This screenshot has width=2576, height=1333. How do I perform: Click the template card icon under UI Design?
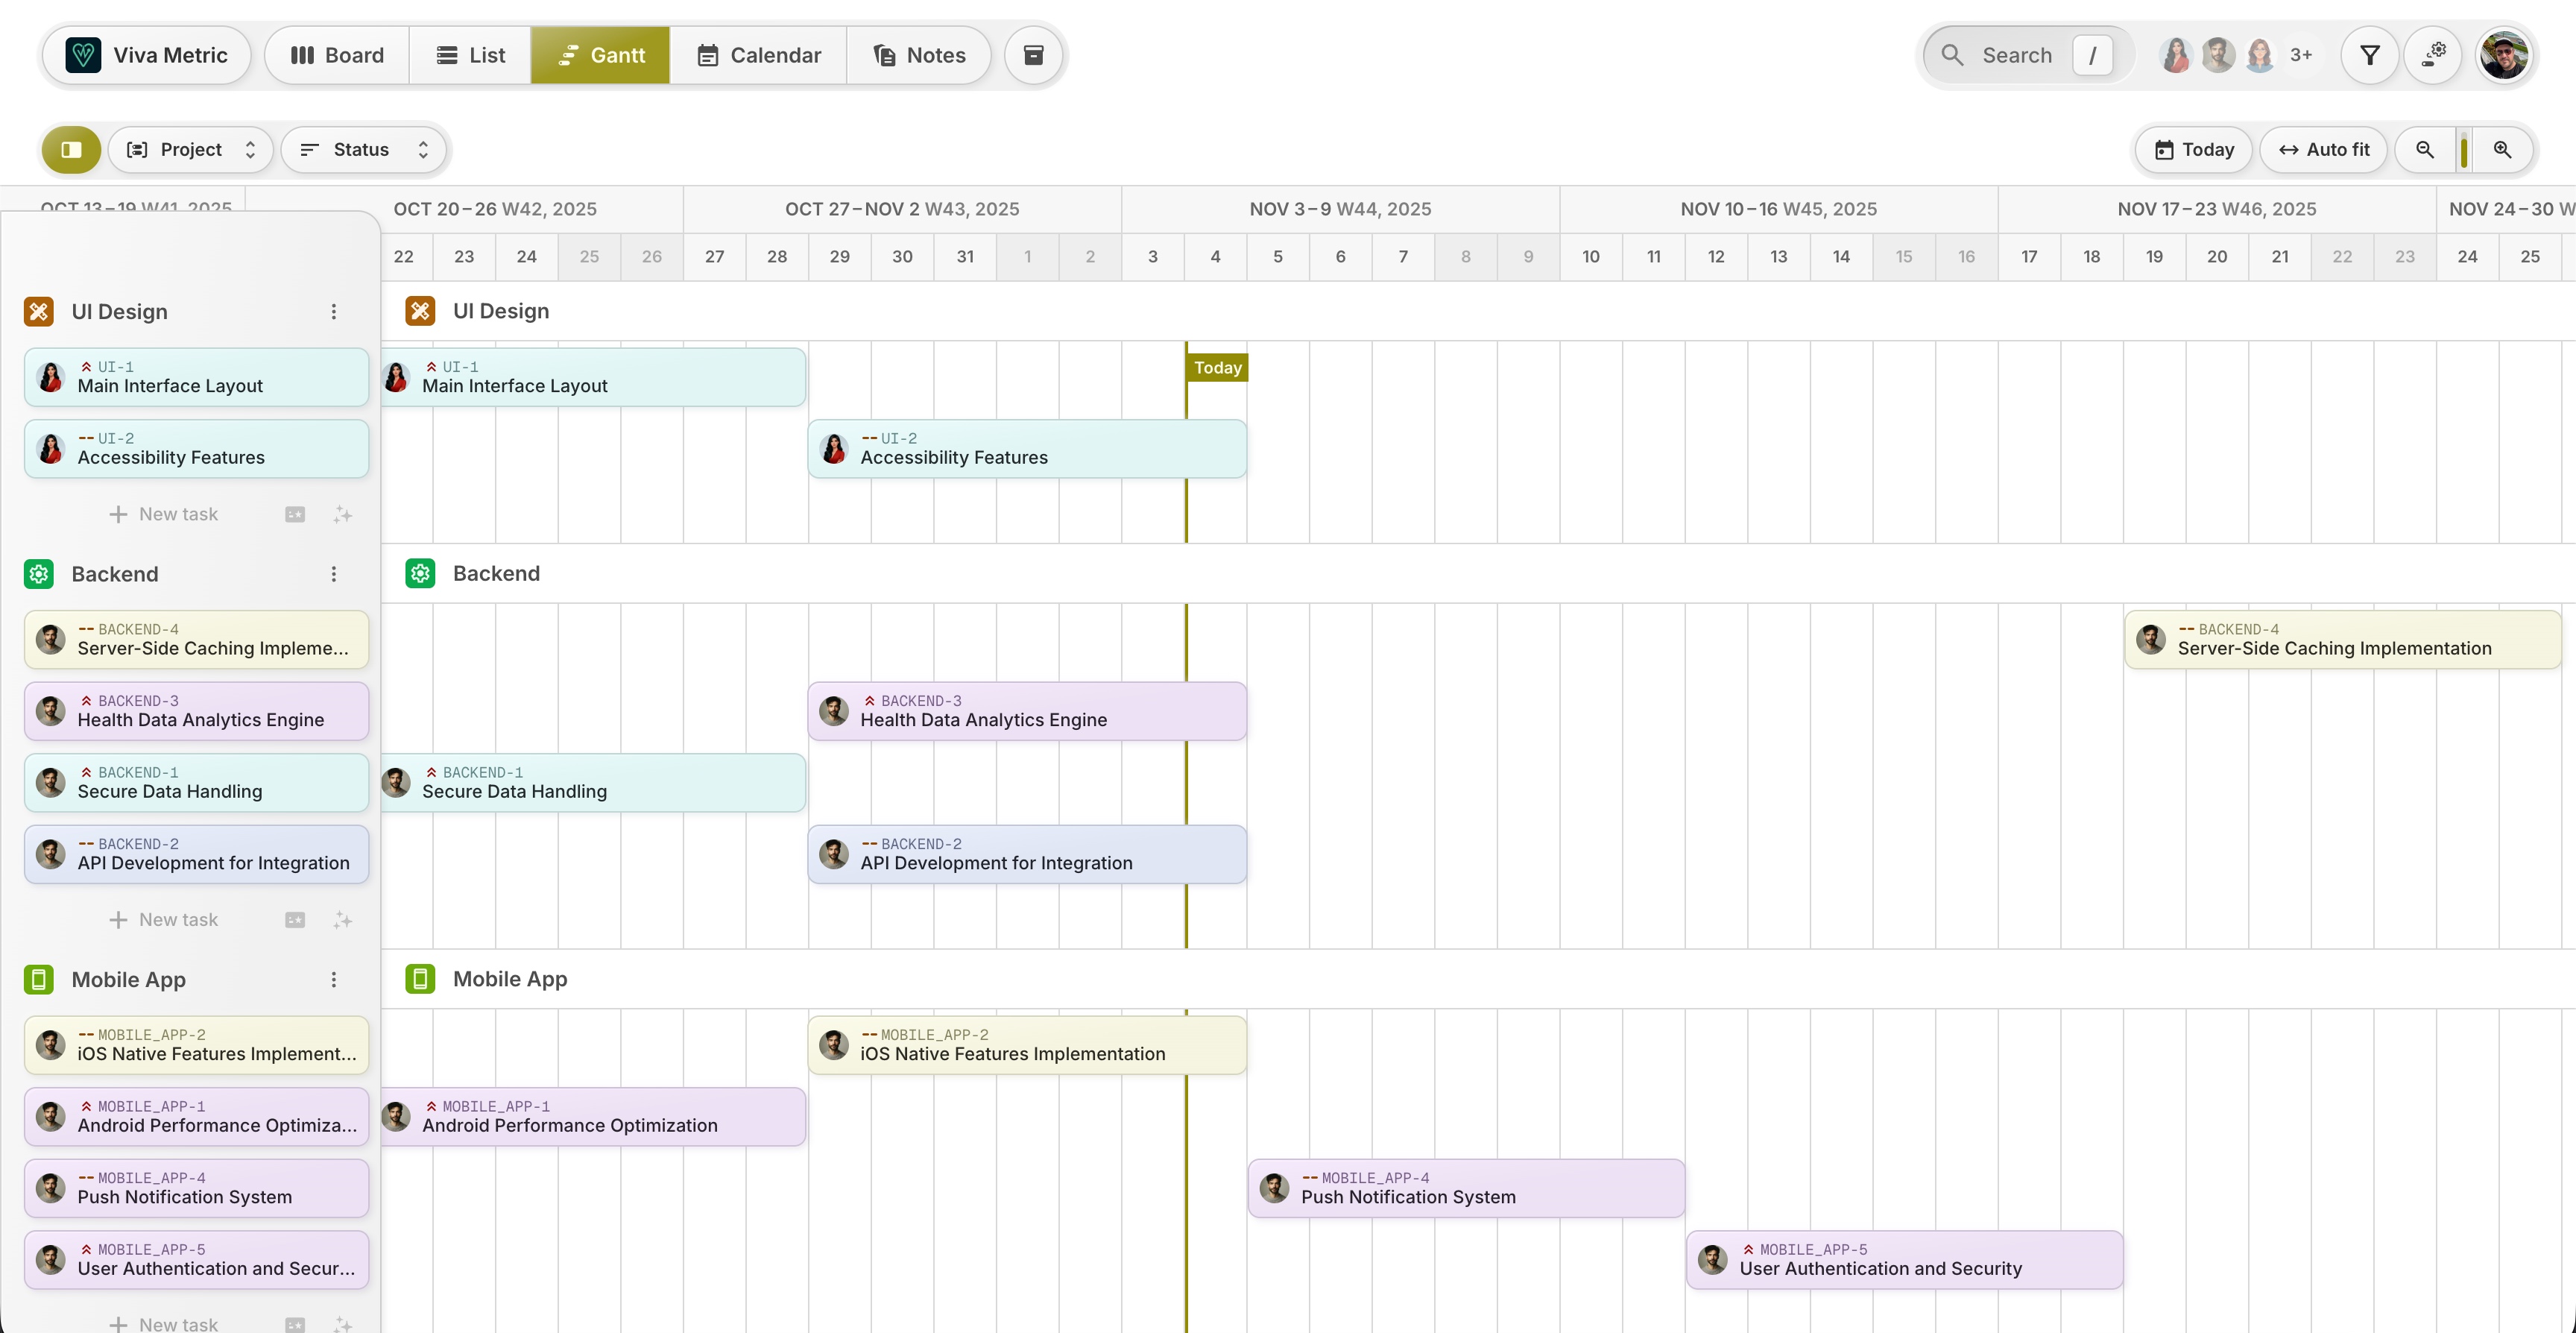pyautogui.click(x=295, y=515)
